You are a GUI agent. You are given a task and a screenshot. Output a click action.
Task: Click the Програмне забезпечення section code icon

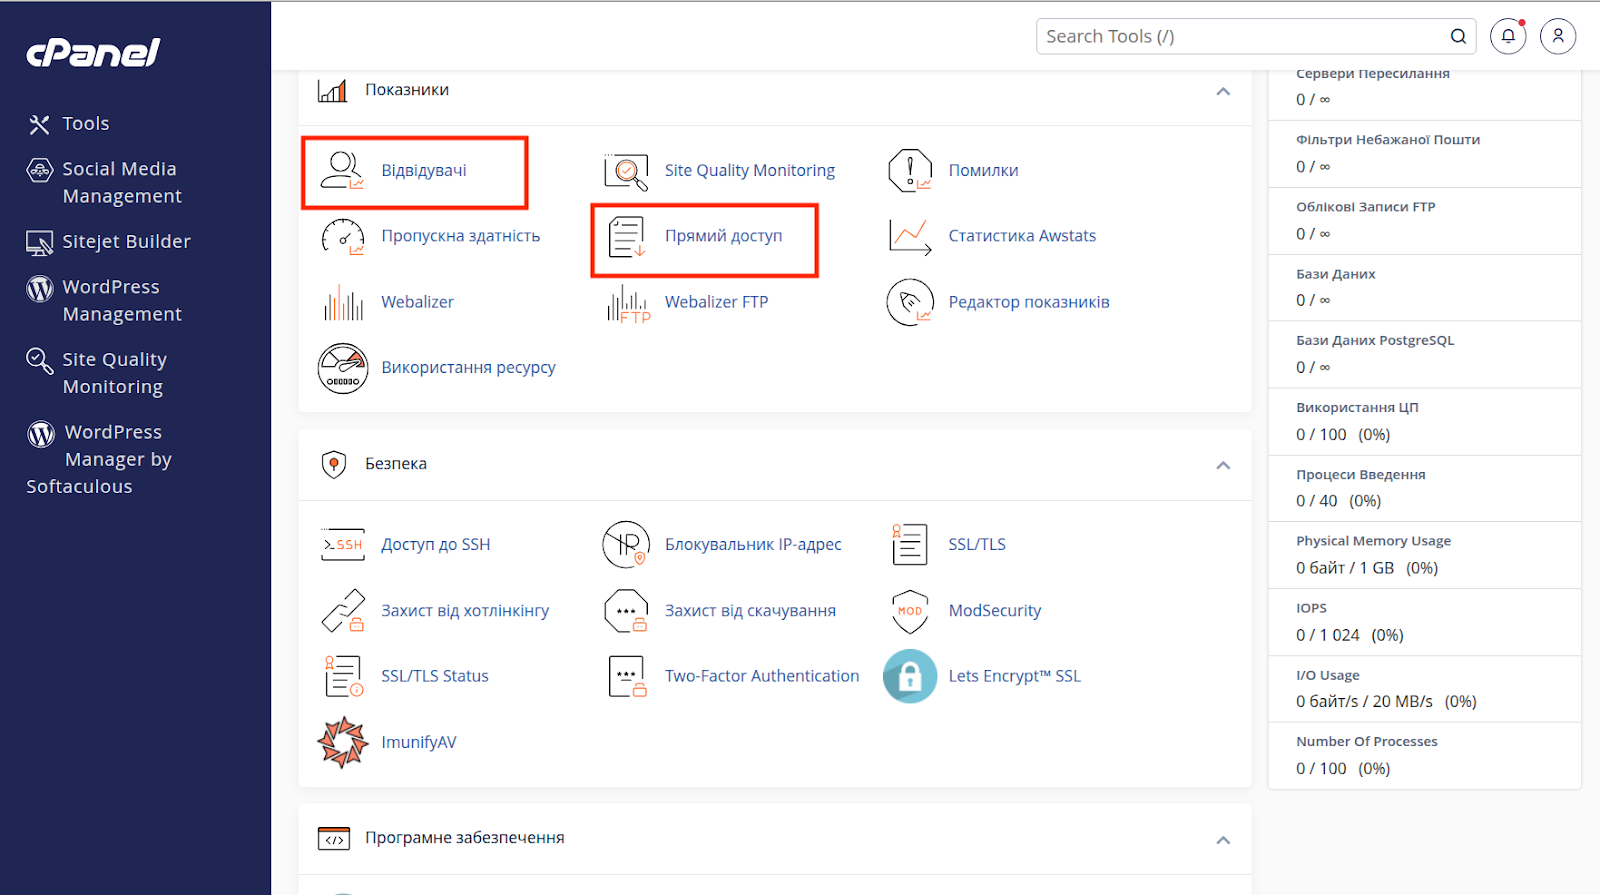(x=333, y=838)
